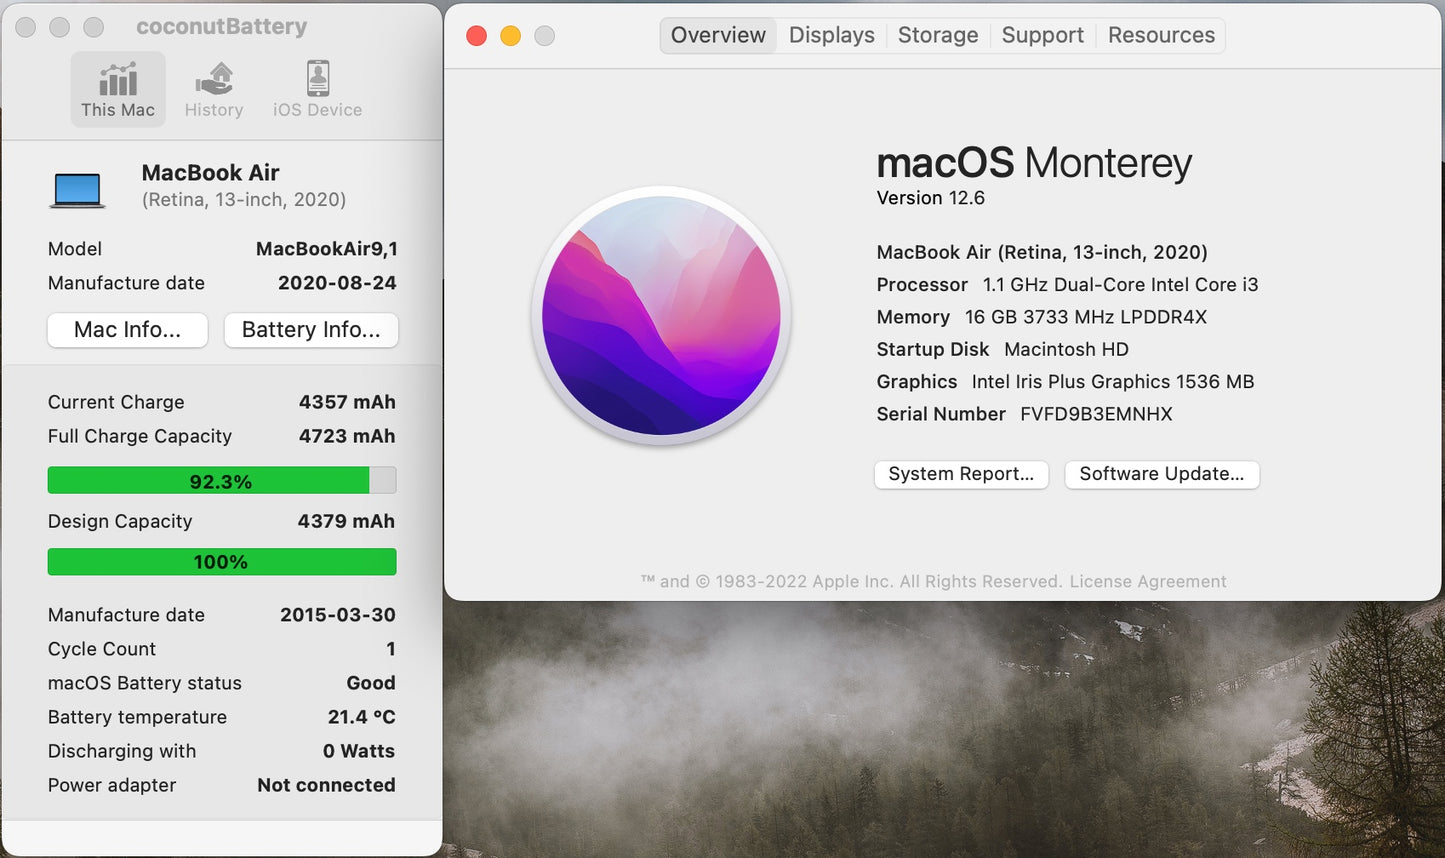
Task: Open Battery Info details
Action: coord(311,330)
